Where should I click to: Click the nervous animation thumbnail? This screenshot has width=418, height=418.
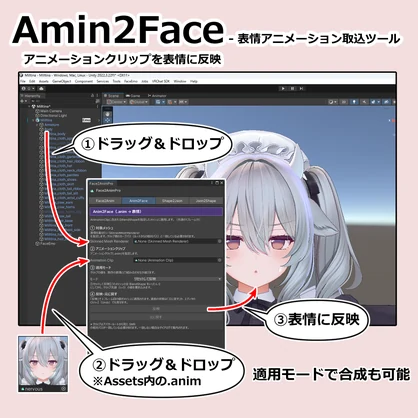tap(43, 364)
